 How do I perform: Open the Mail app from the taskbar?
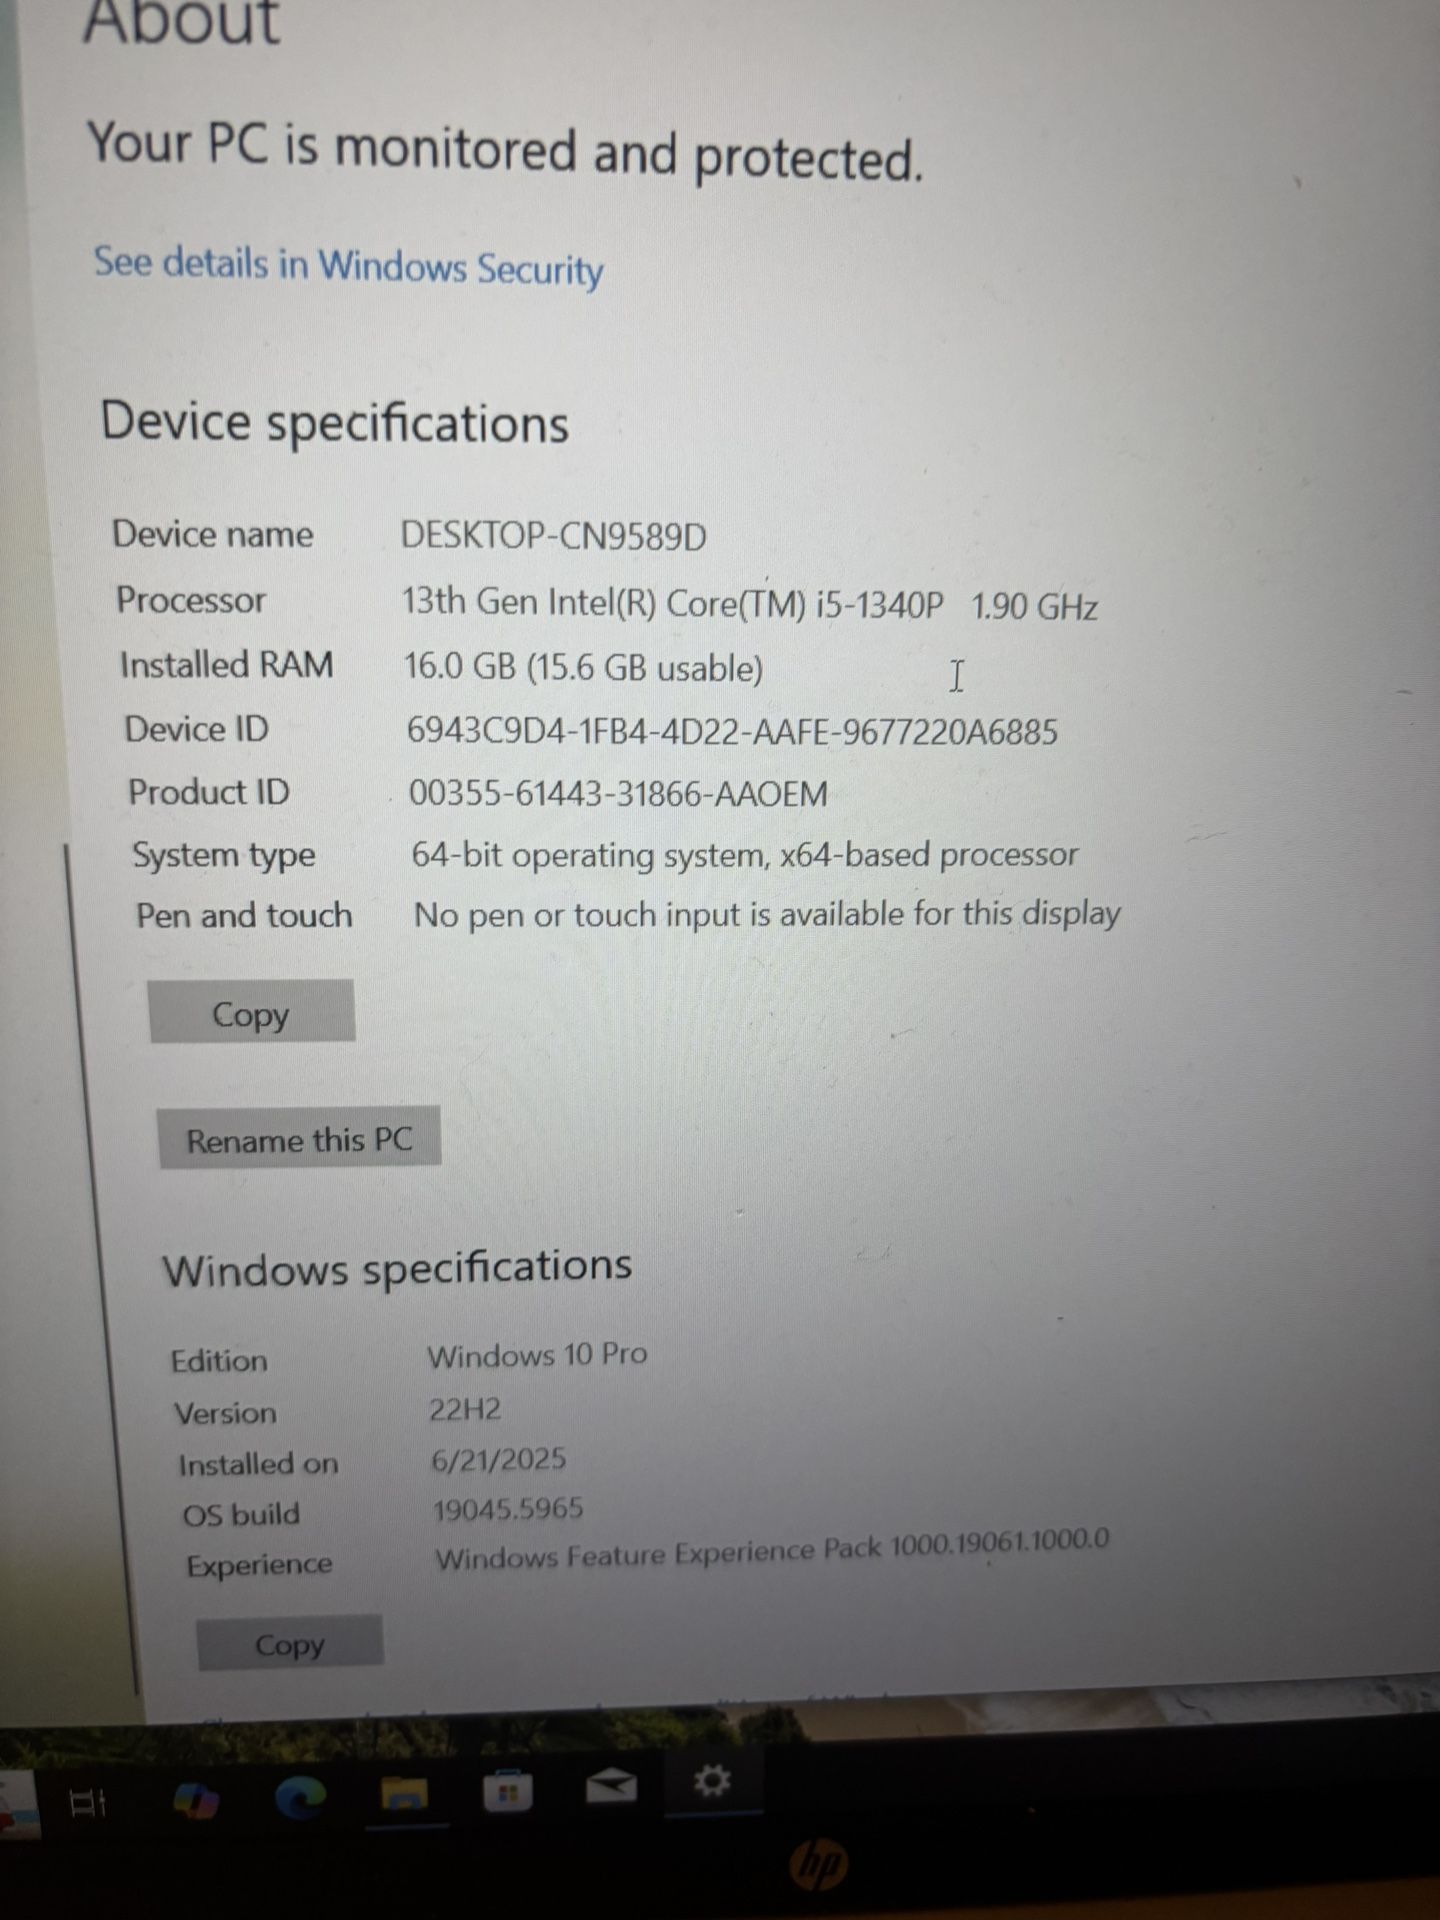pyautogui.click(x=611, y=1786)
